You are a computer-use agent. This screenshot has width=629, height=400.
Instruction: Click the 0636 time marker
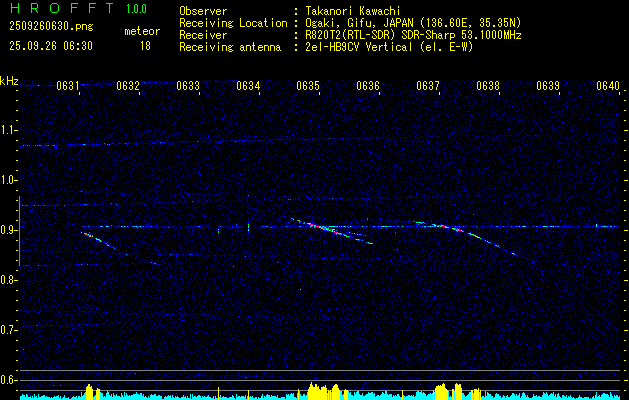coord(368,86)
